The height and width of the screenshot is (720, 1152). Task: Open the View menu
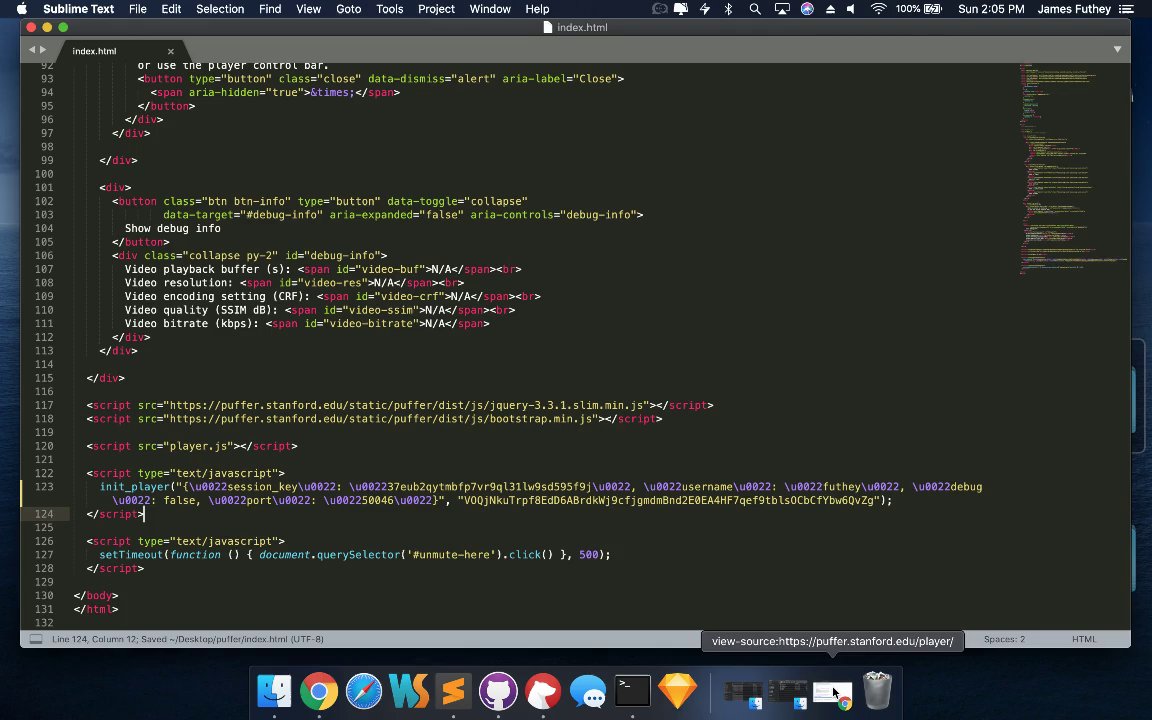[309, 9]
